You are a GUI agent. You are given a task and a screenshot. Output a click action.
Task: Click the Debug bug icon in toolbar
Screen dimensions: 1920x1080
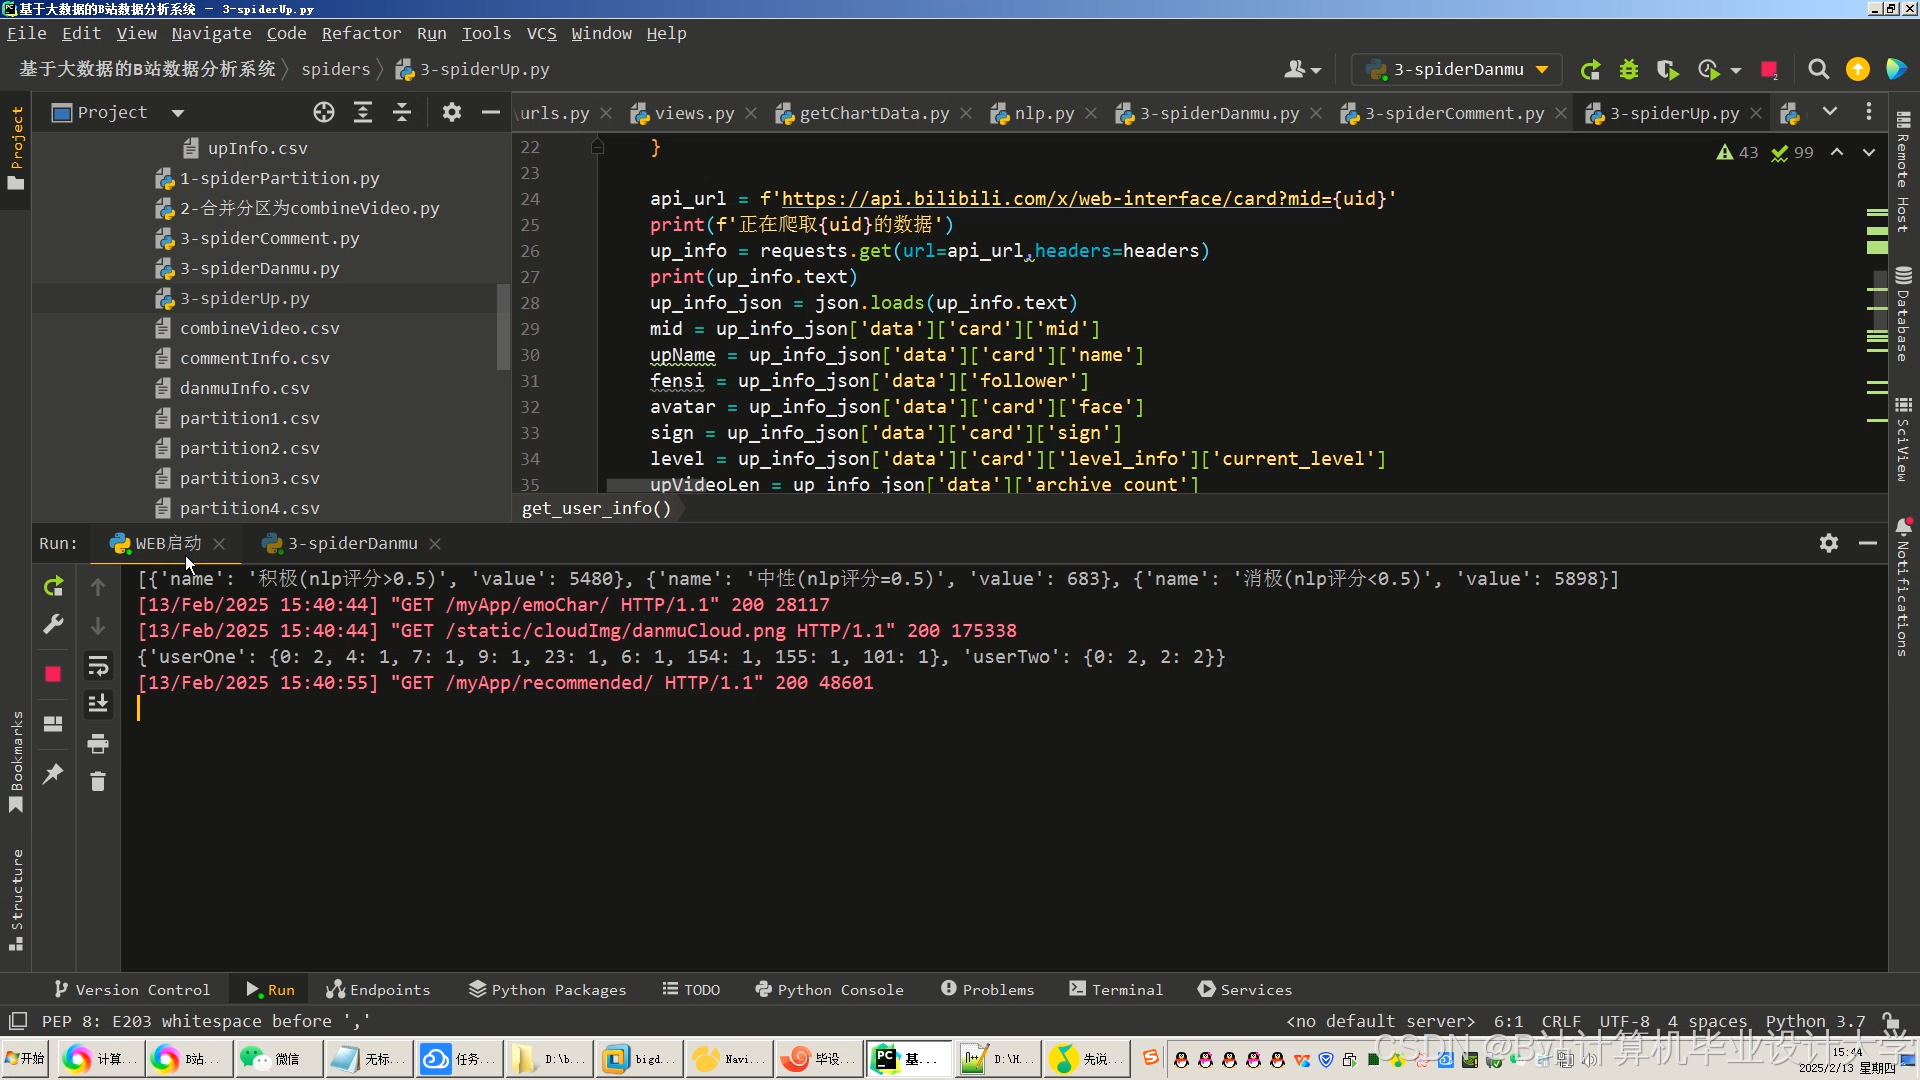1629,70
